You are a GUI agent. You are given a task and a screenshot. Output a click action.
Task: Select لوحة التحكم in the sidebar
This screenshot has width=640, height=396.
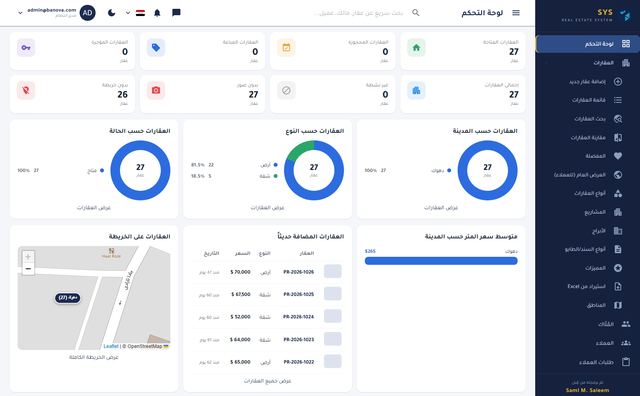click(588, 44)
